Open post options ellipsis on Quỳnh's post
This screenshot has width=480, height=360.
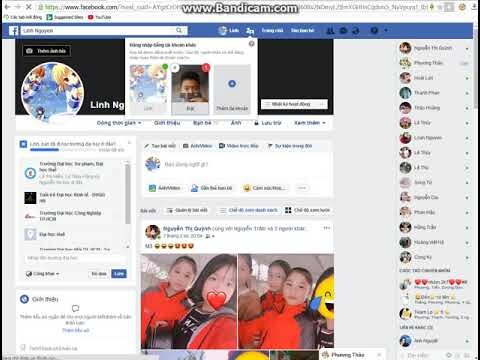[327, 228]
